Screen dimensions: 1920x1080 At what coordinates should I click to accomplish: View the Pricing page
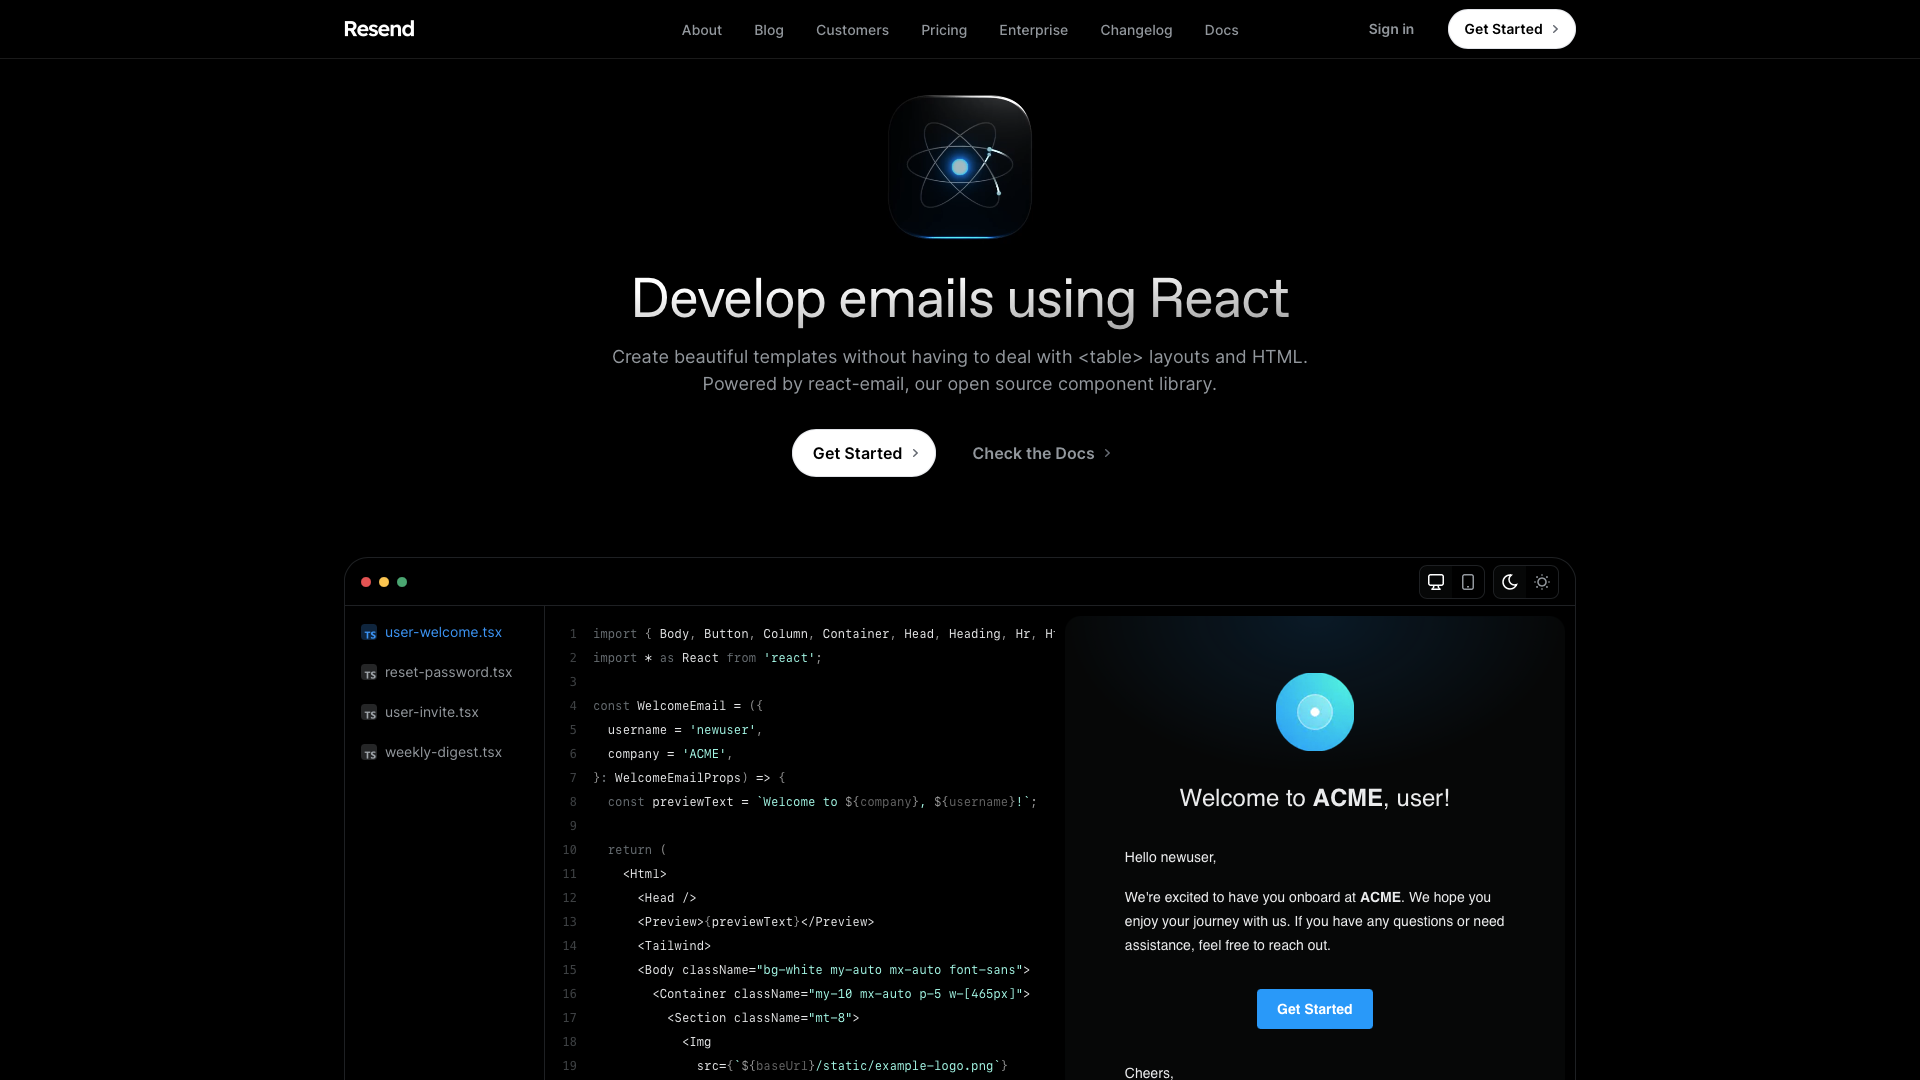pos(944,30)
